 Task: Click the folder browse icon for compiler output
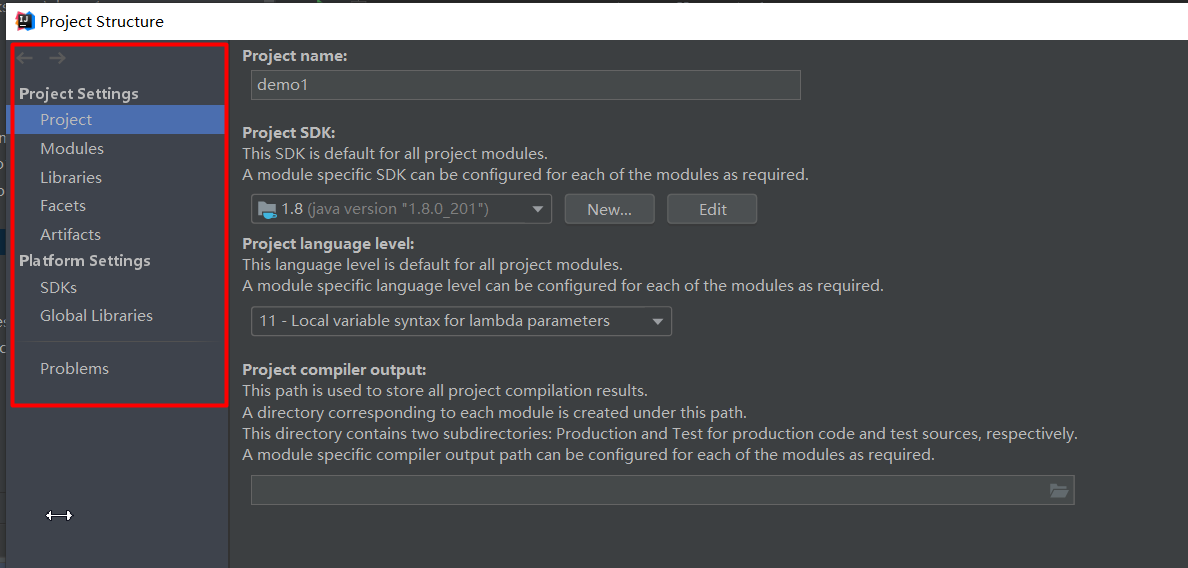tap(1059, 490)
